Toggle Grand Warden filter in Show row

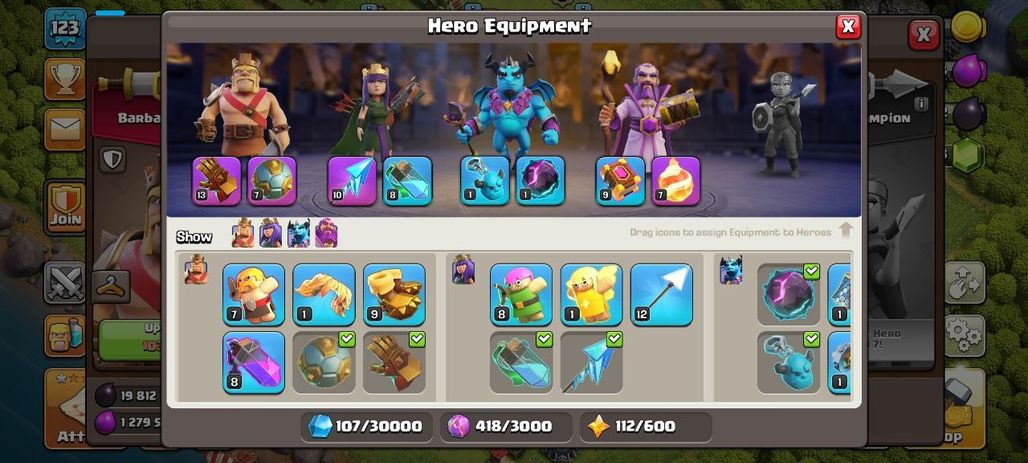pyautogui.click(x=326, y=233)
